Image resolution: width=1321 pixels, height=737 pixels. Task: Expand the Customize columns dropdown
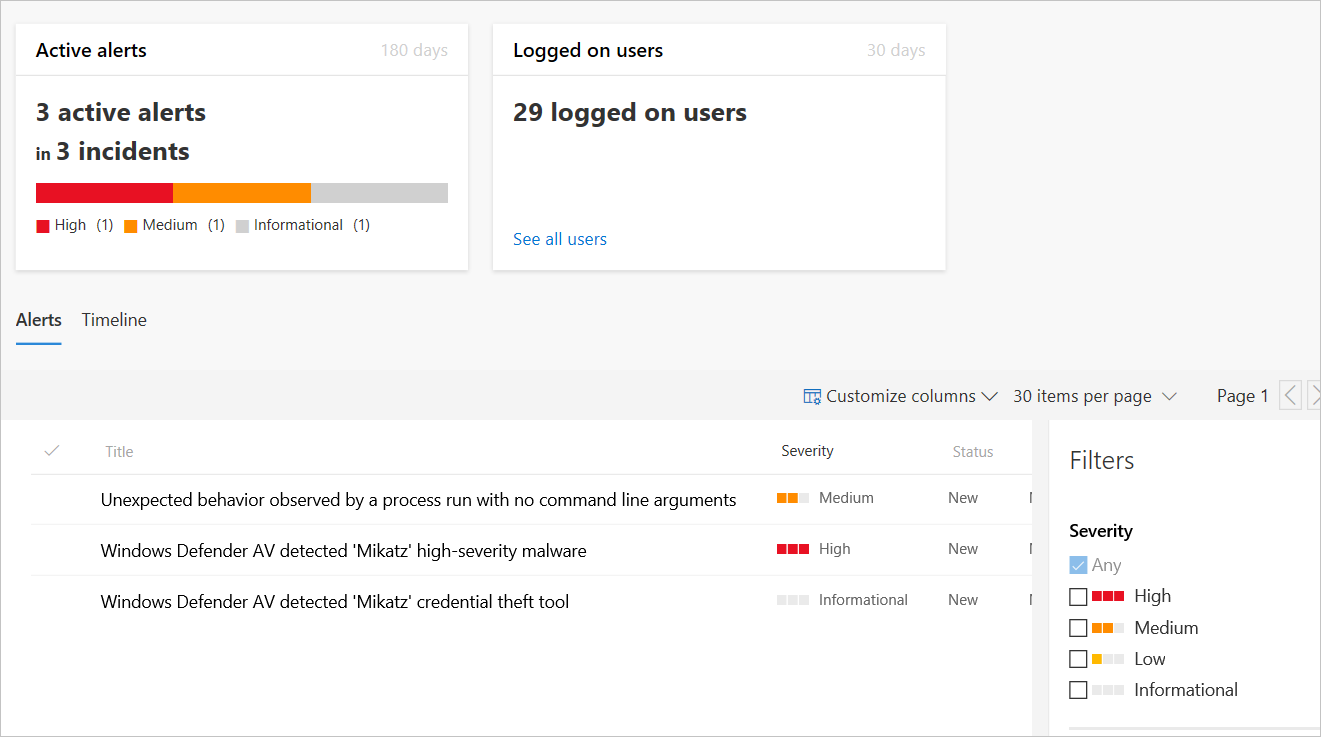901,396
